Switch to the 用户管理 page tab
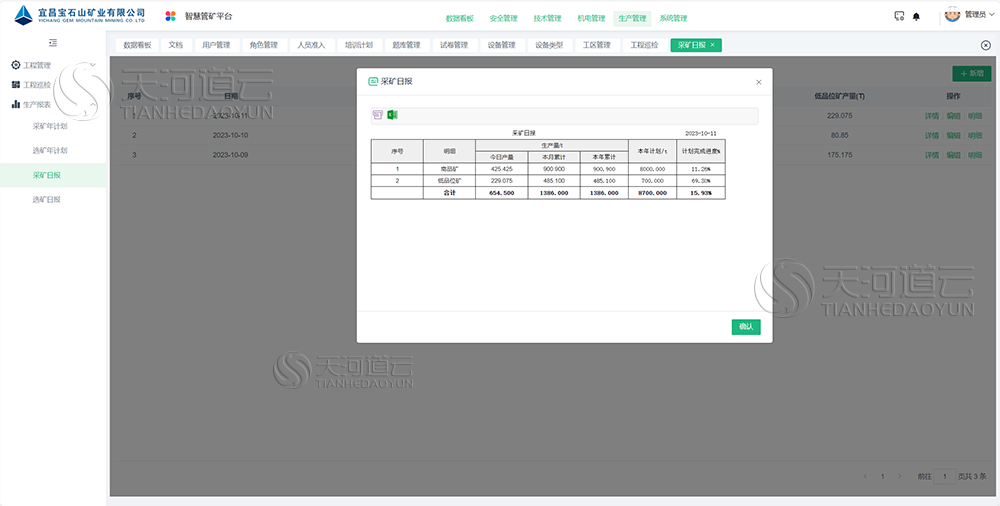 coord(216,45)
